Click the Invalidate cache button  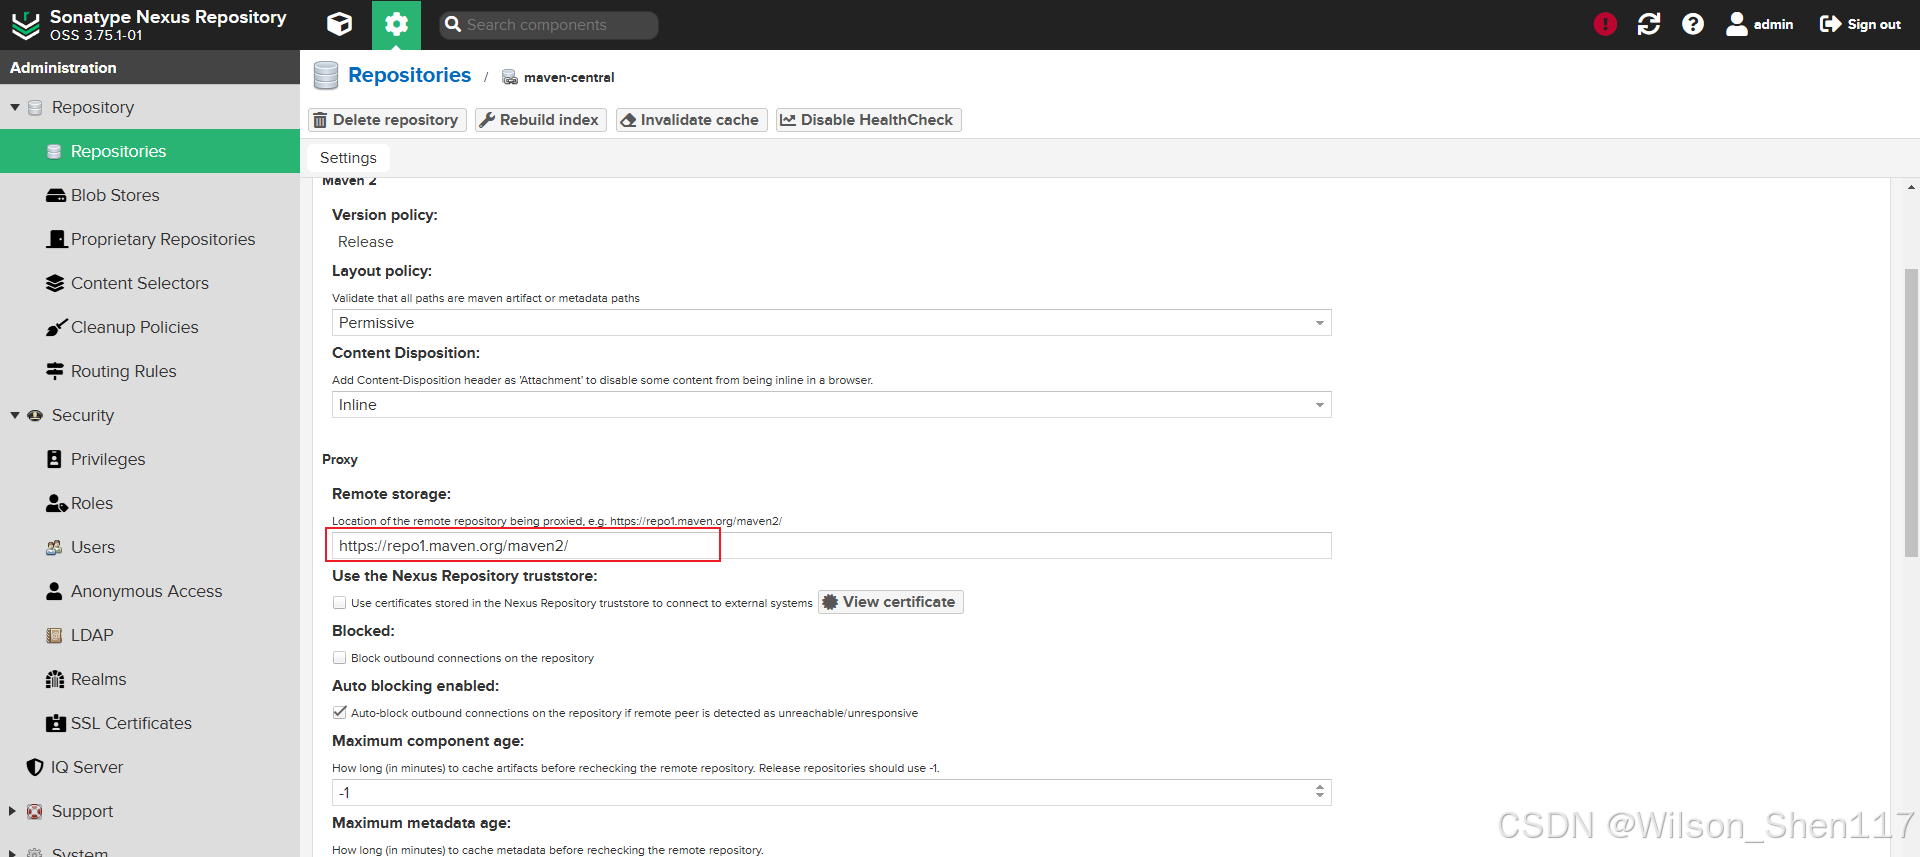click(691, 120)
